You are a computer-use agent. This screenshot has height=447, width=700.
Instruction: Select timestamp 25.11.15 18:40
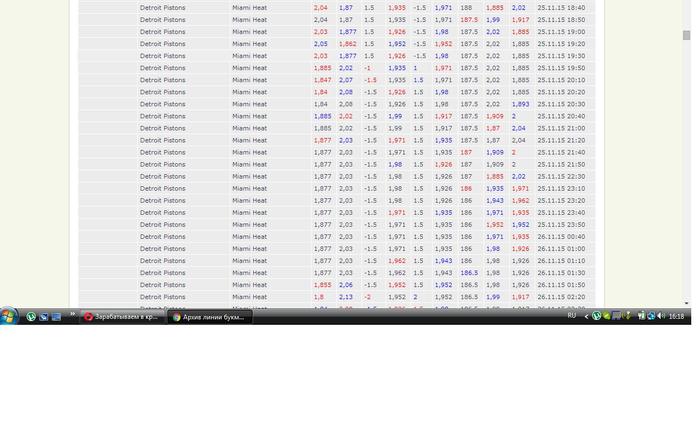pos(561,8)
